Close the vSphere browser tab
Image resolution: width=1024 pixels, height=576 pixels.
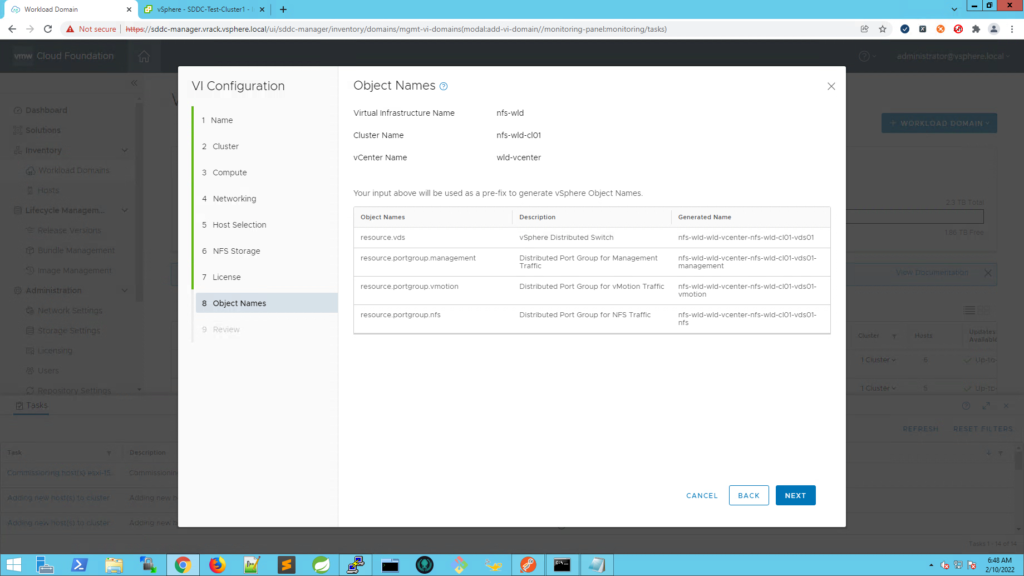pyautogui.click(x=262, y=9)
